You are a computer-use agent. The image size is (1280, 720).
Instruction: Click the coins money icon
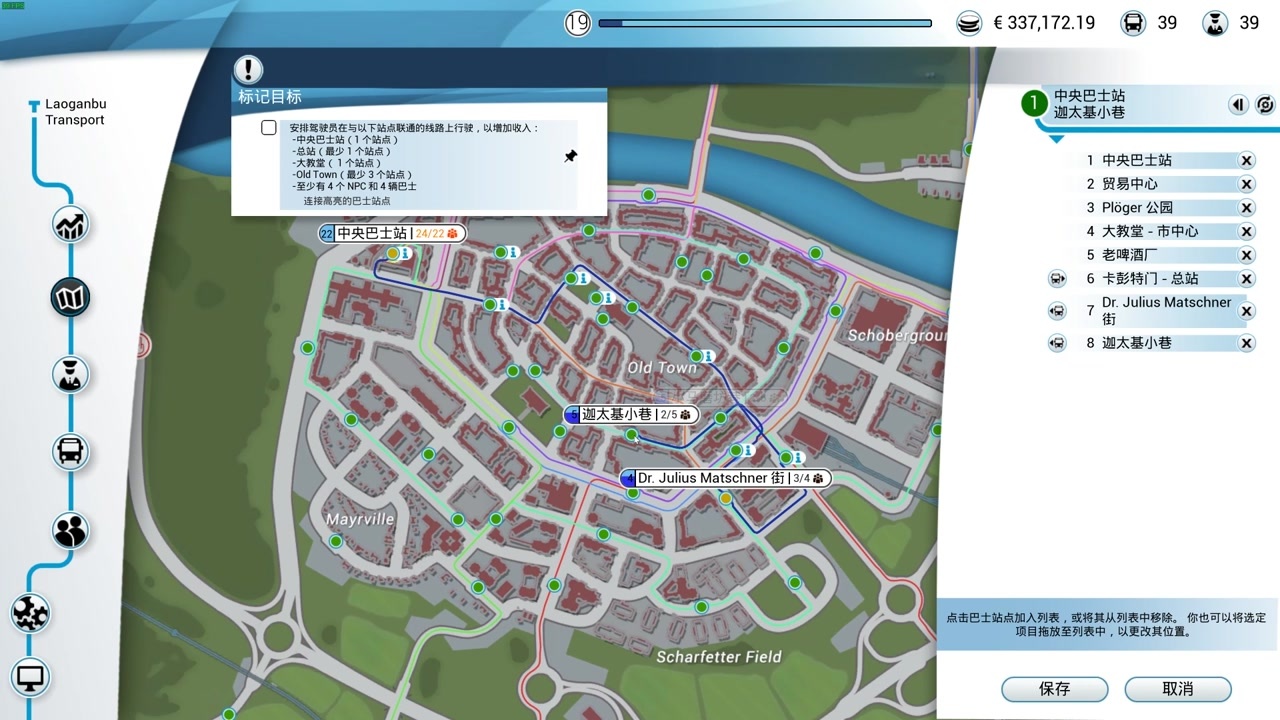(969, 23)
